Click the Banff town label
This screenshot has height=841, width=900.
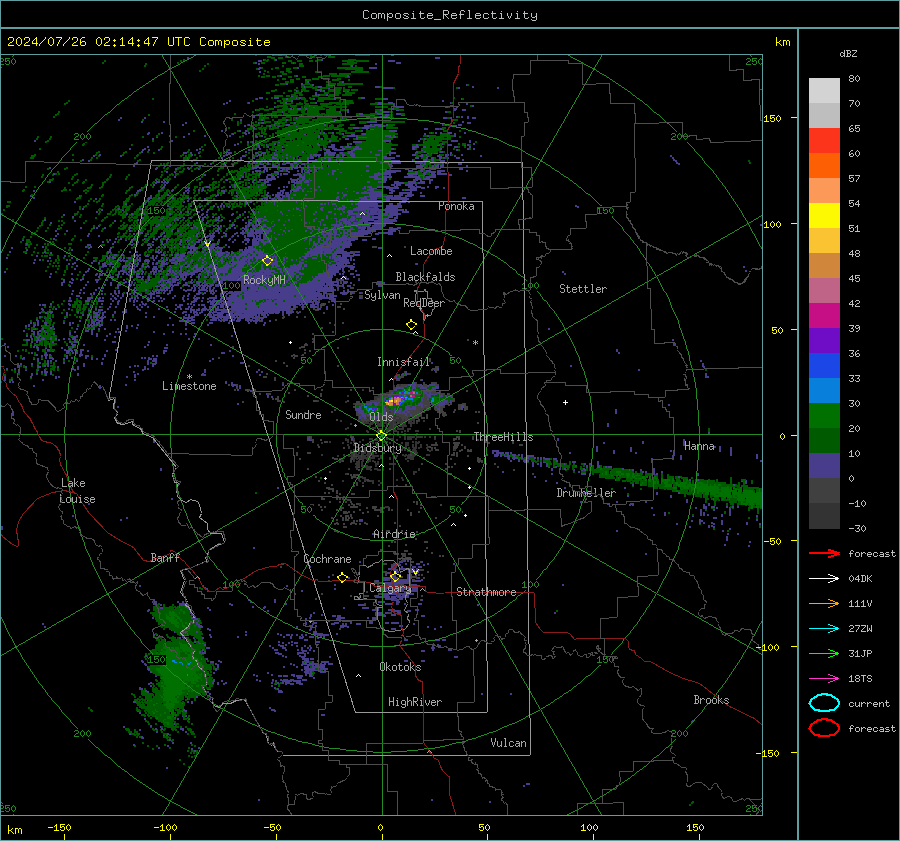[165, 557]
